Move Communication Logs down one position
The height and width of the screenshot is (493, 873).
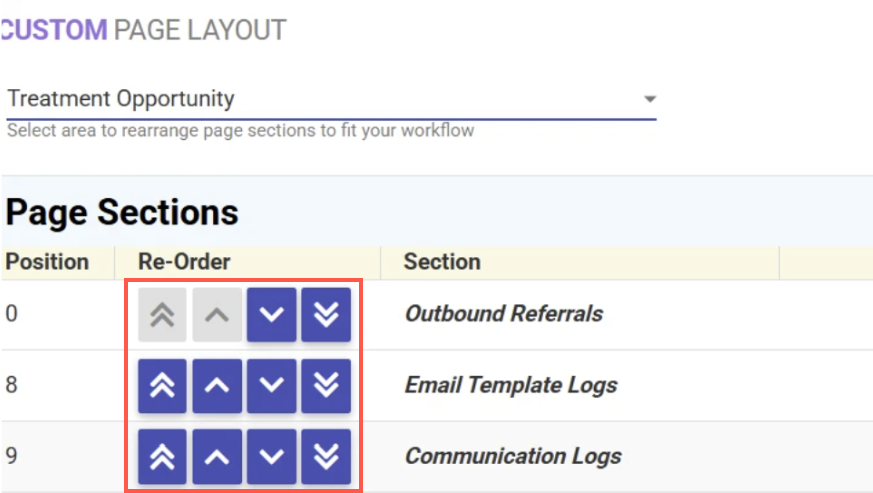pyautogui.click(x=272, y=457)
